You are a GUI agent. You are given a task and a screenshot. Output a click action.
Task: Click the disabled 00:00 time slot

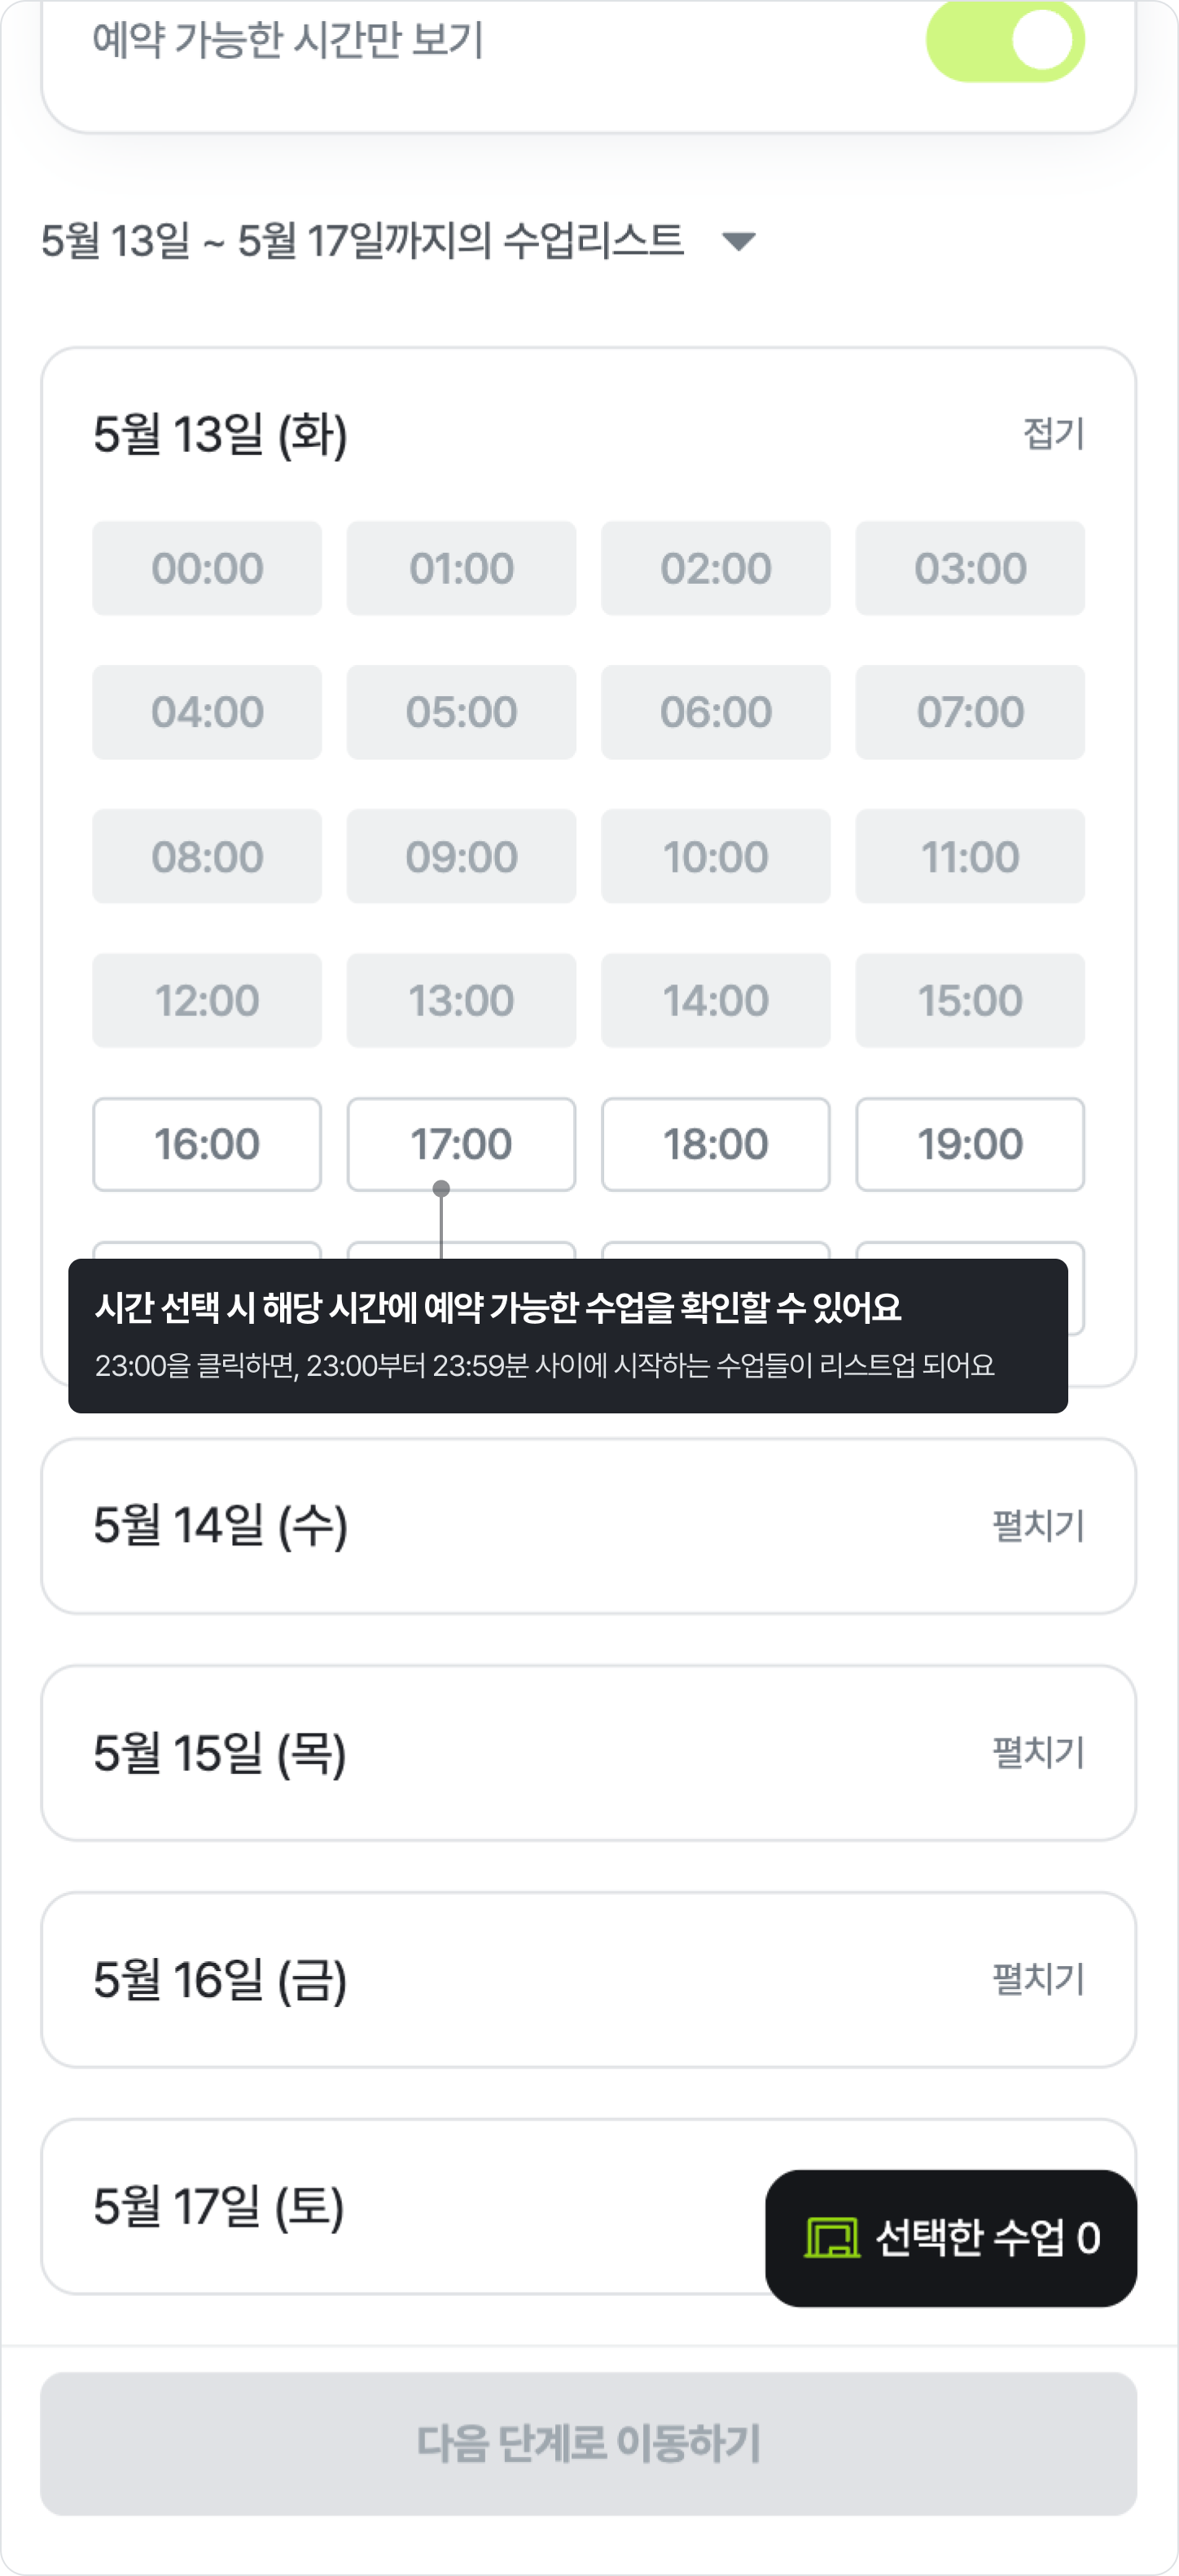207,568
